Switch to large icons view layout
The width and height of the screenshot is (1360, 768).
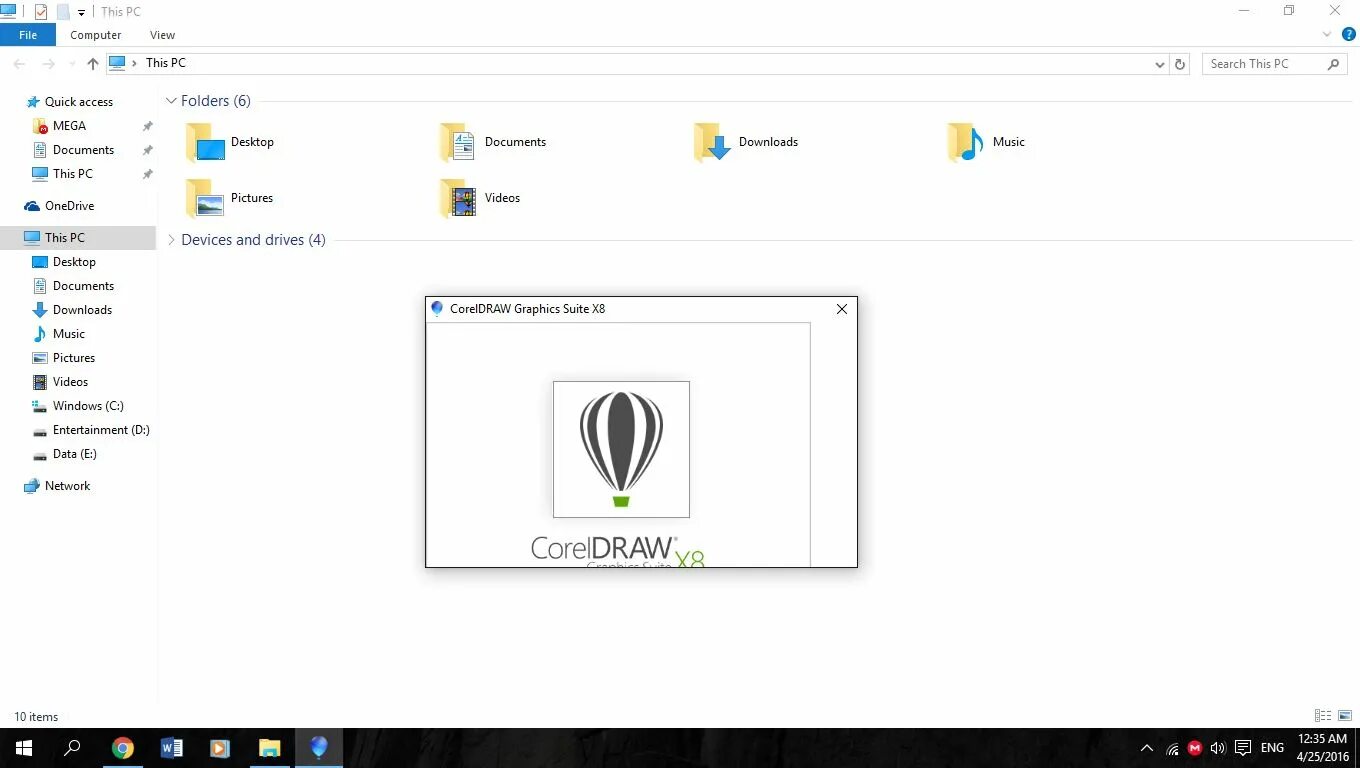(1345, 716)
